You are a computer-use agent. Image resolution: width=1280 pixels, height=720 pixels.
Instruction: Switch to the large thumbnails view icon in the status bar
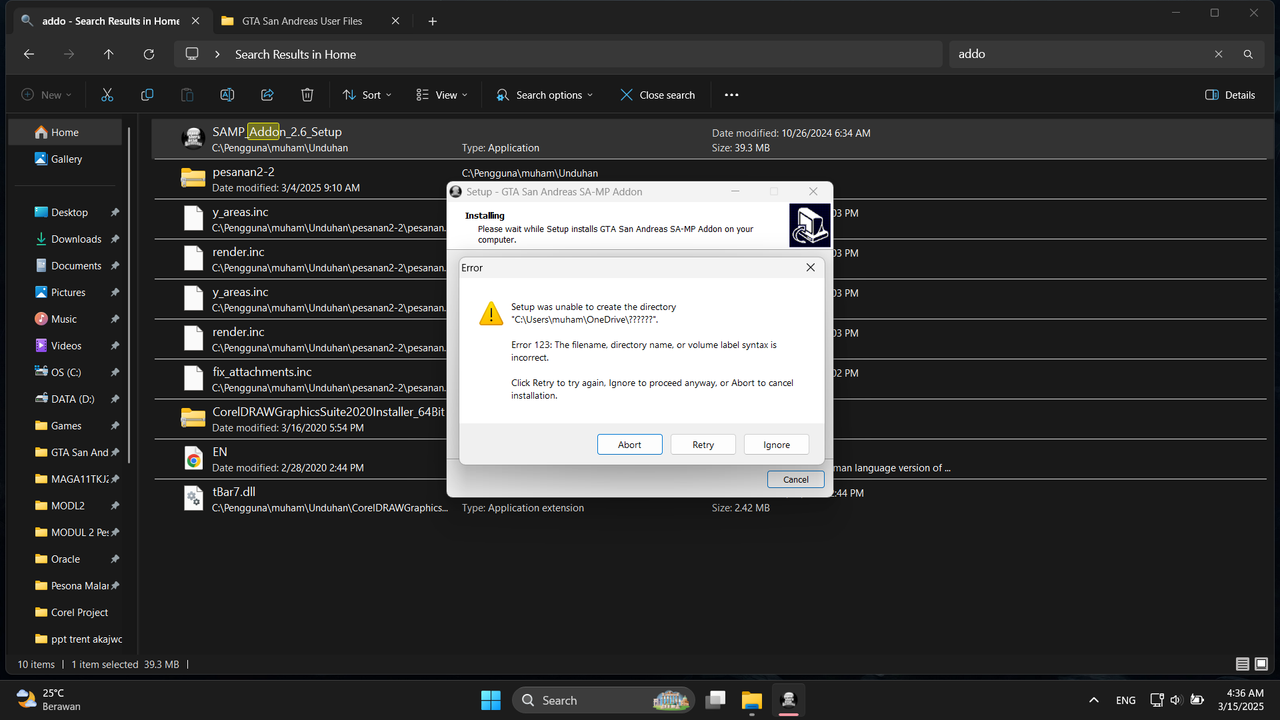click(1262, 664)
